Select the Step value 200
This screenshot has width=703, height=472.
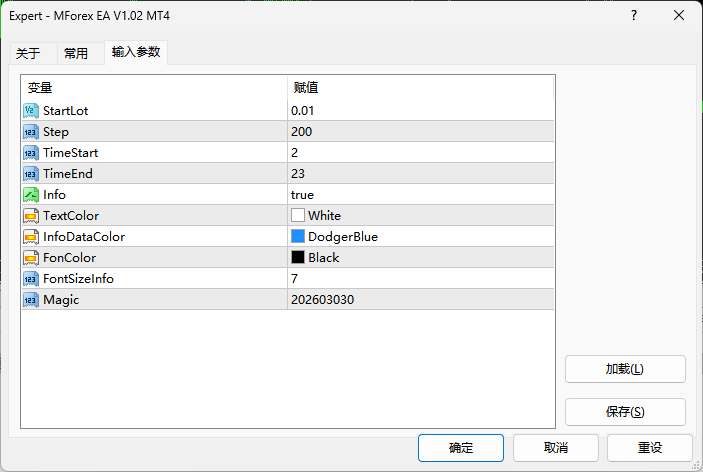coord(301,132)
